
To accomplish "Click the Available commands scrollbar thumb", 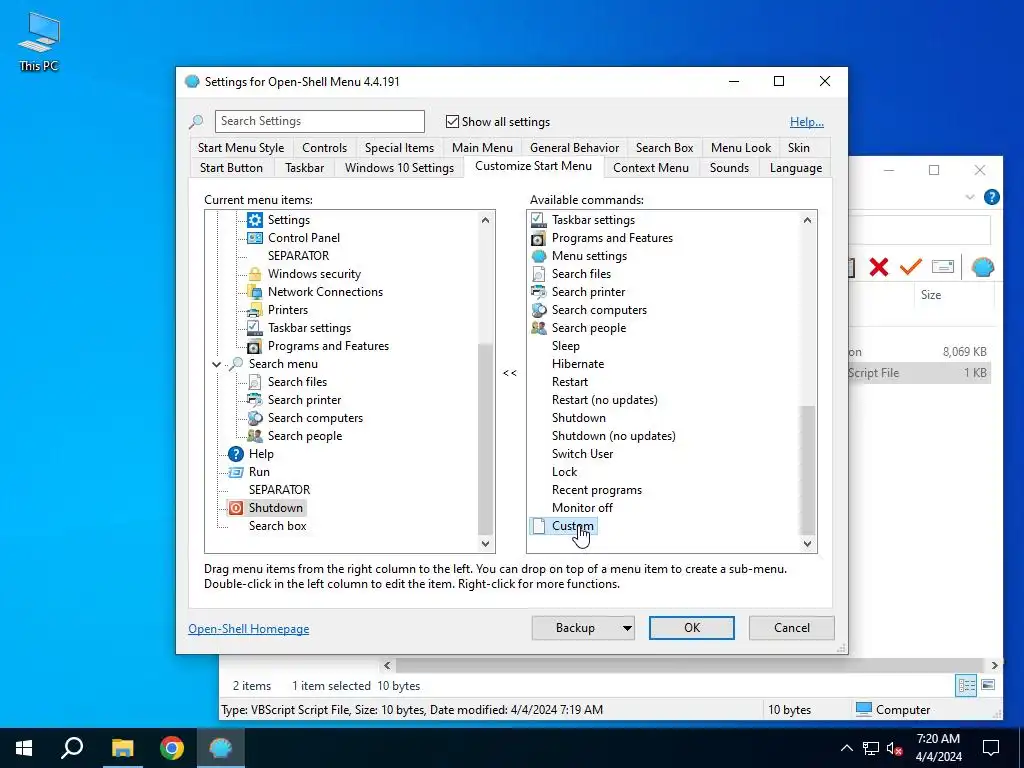I will click(x=808, y=470).
